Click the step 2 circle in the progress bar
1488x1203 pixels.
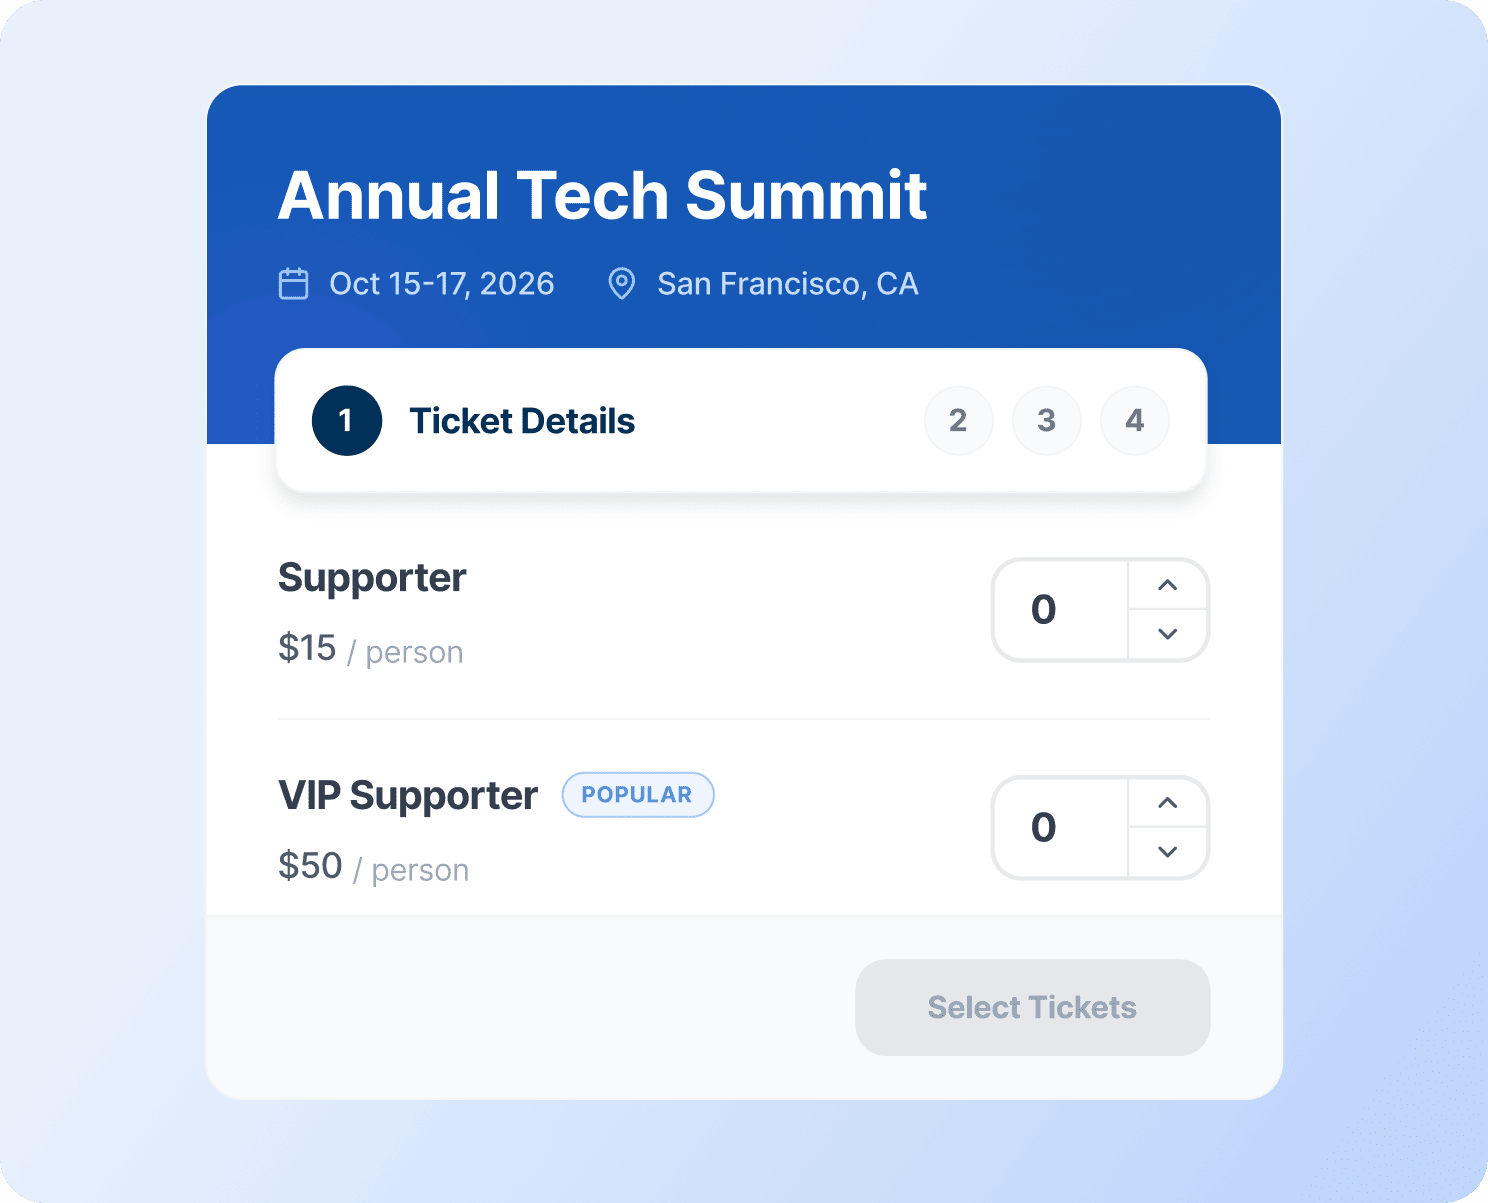958,420
